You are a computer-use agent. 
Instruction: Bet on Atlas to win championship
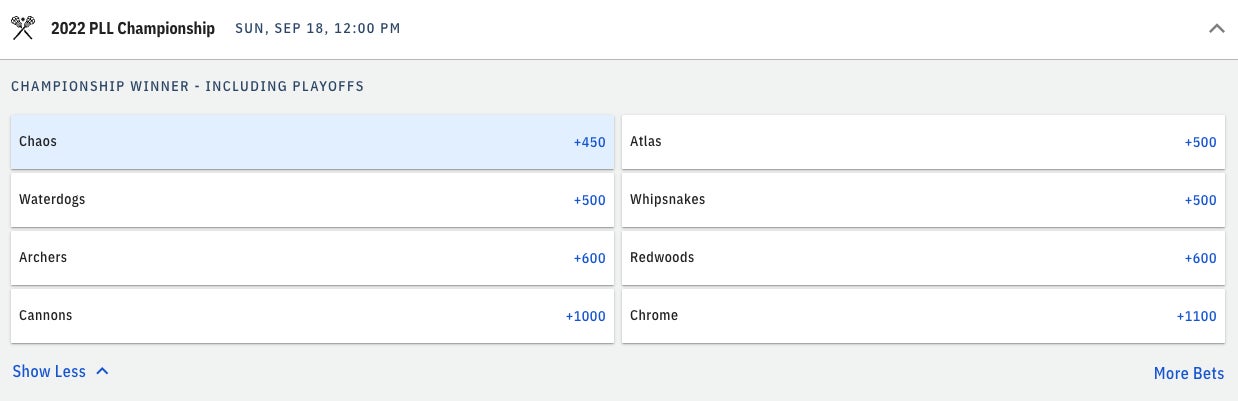[x=923, y=142]
